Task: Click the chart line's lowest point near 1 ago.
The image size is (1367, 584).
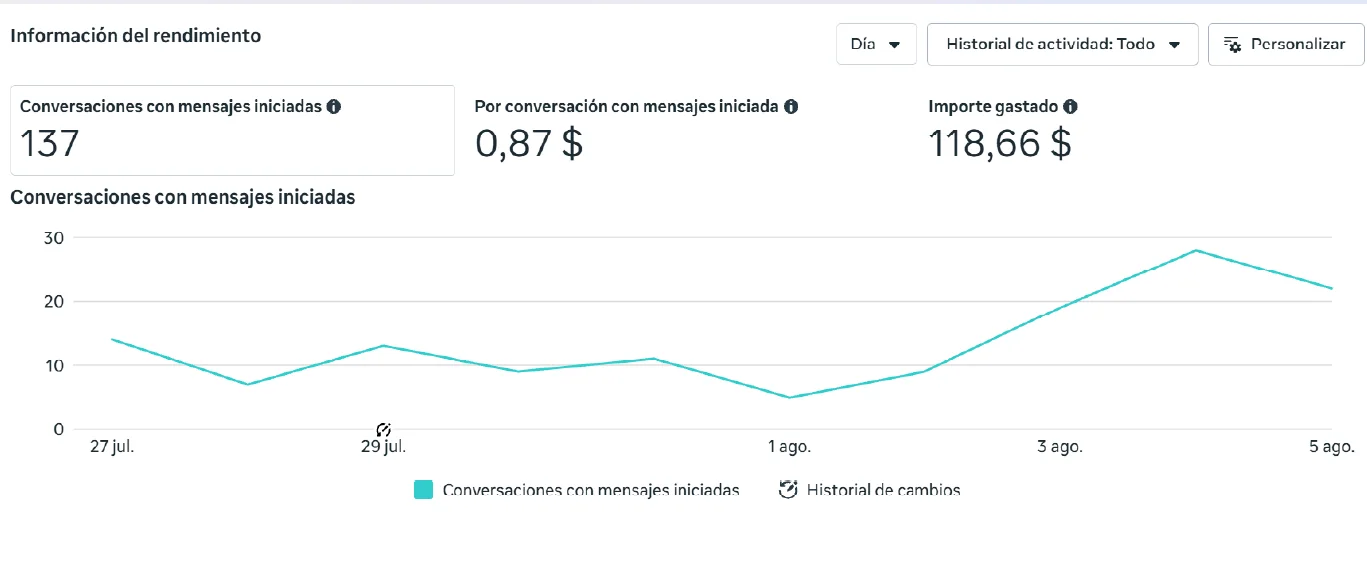Action: [790, 397]
